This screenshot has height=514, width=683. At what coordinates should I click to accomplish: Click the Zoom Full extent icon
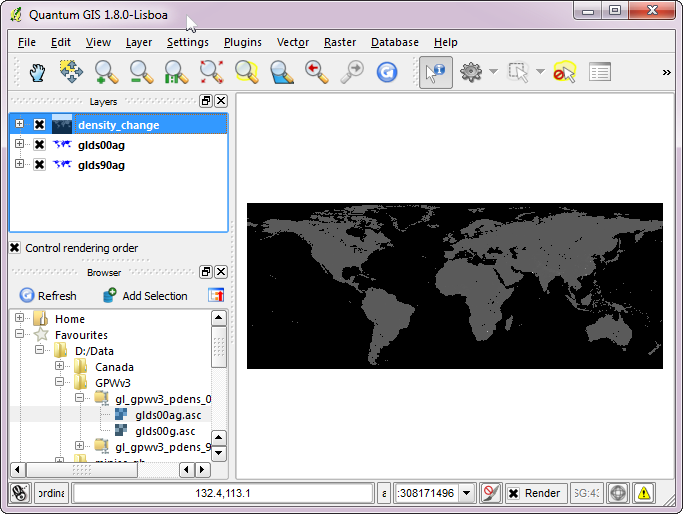coord(212,72)
